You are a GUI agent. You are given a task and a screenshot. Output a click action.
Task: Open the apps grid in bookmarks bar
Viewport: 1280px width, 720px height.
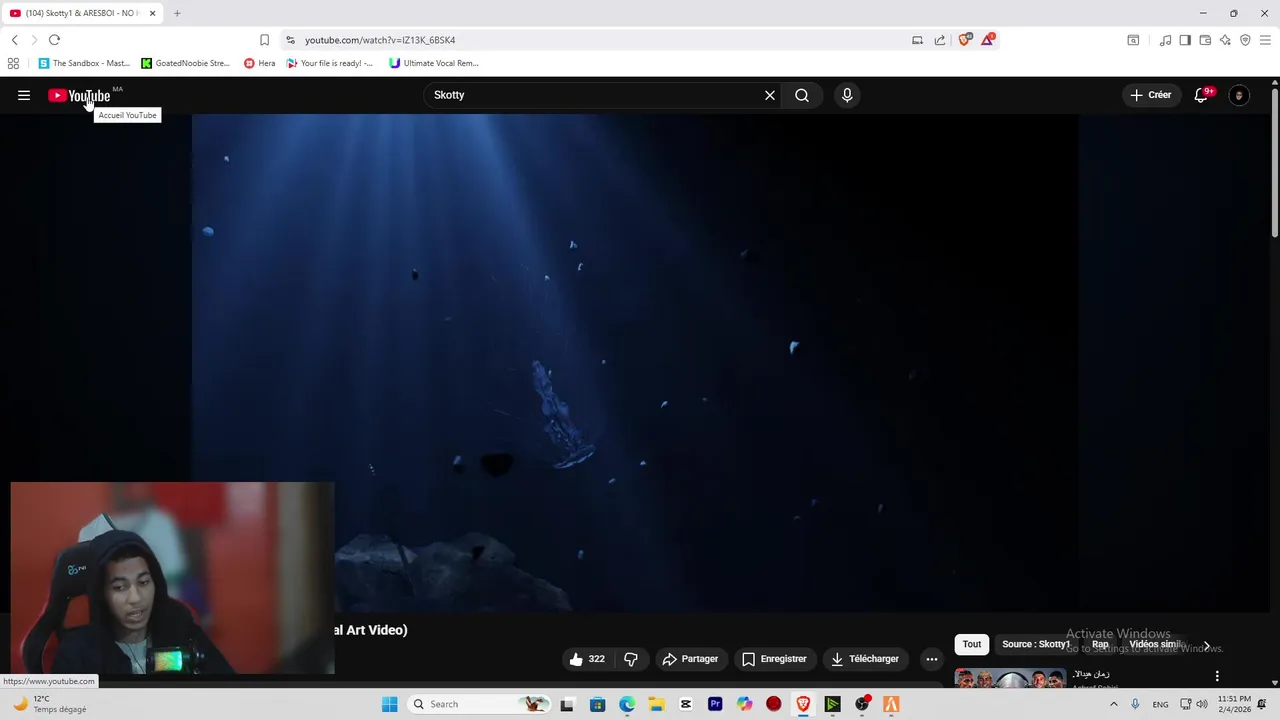coord(13,63)
